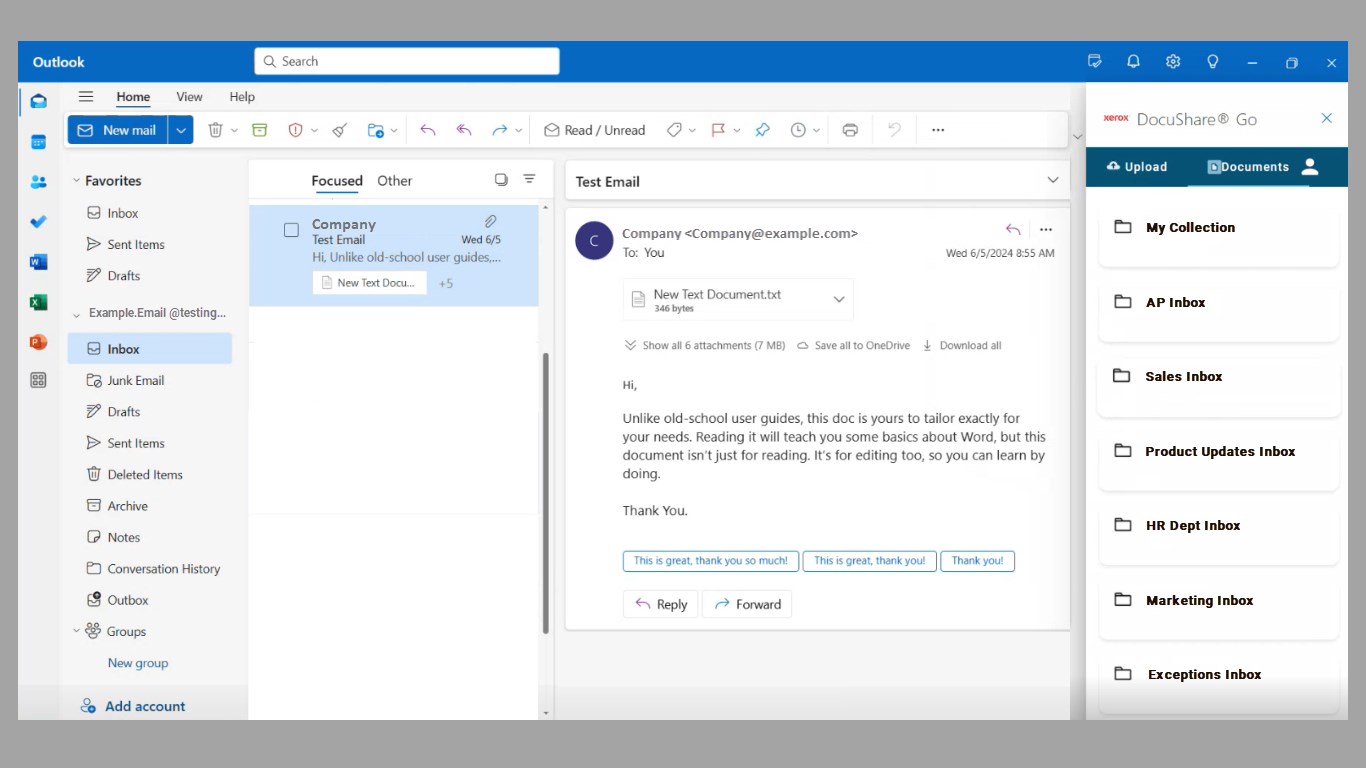This screenshot has width=1366, height=768.
Task: Click Save all to OneDrive
Action: [x=853, y=346]
